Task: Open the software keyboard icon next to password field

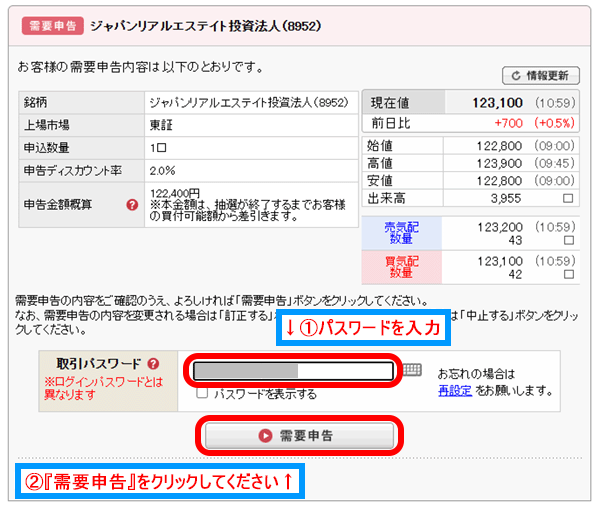Action: click(x=412, y=370)
